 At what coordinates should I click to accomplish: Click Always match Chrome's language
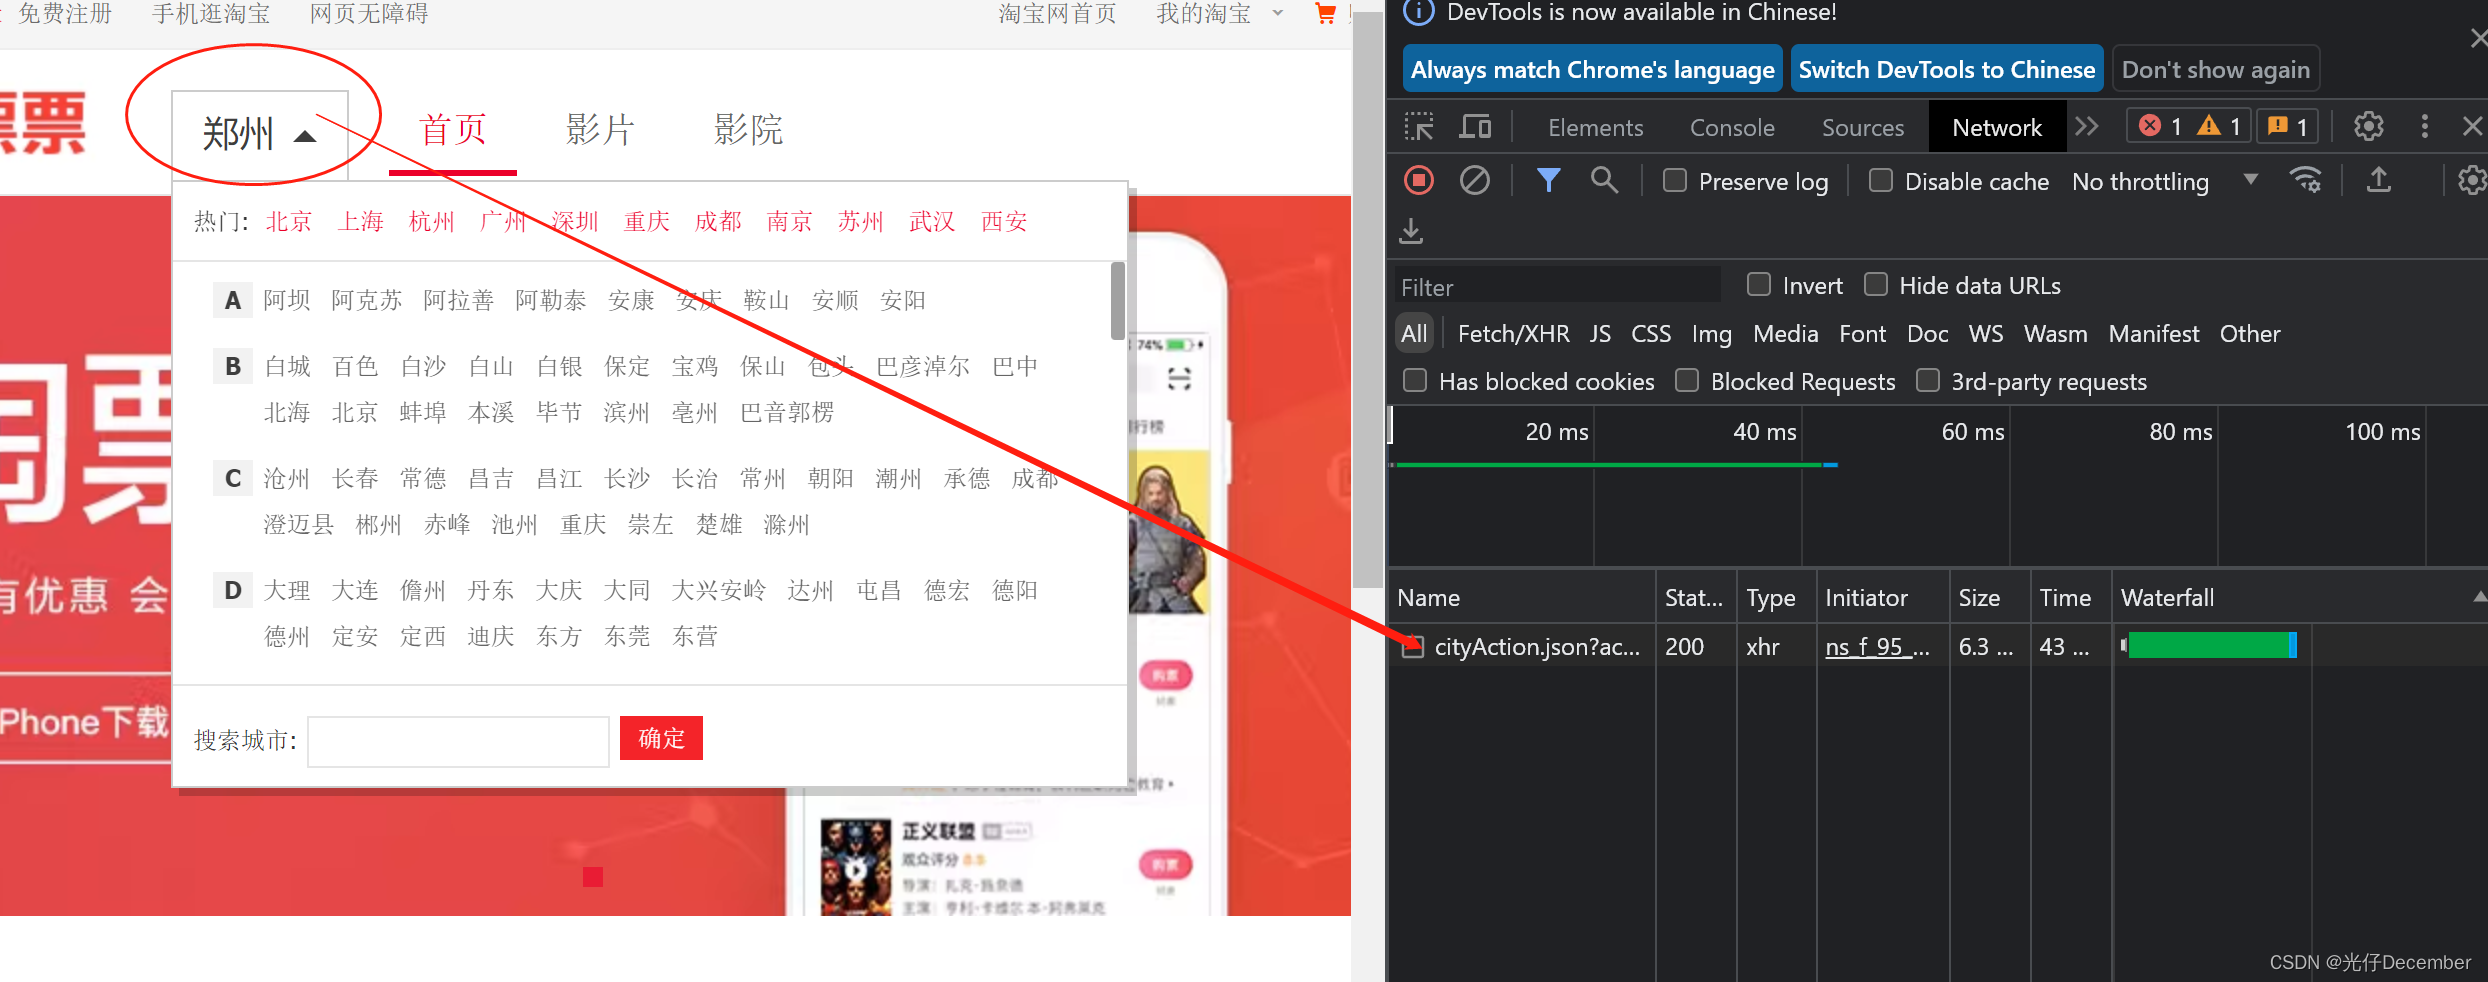point(1592,69)
